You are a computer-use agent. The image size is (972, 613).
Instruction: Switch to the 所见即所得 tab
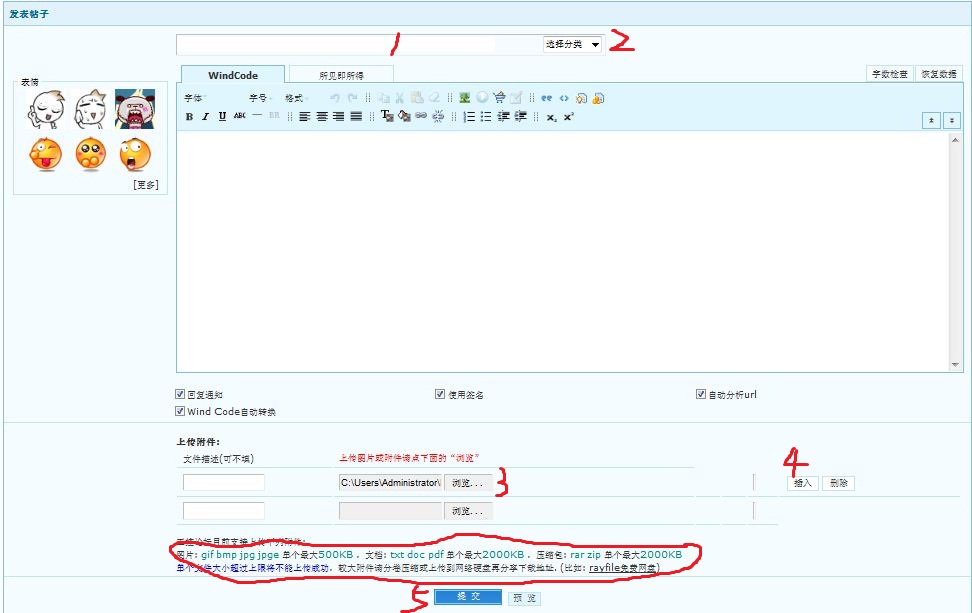click(x=341, y=75)
